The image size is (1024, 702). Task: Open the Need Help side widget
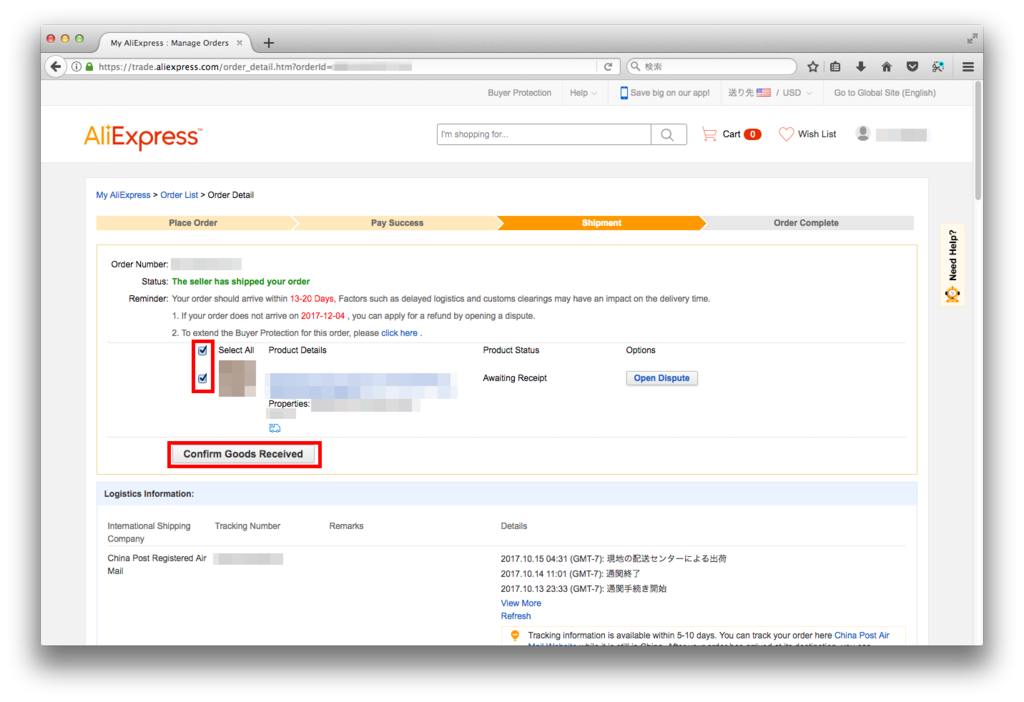[x=953, y=265]
